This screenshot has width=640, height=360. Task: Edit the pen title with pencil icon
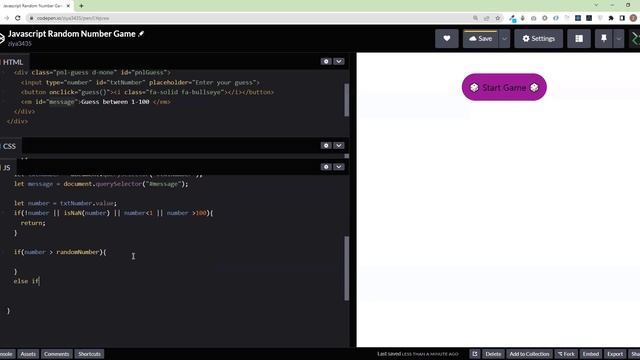coord(141,34)
